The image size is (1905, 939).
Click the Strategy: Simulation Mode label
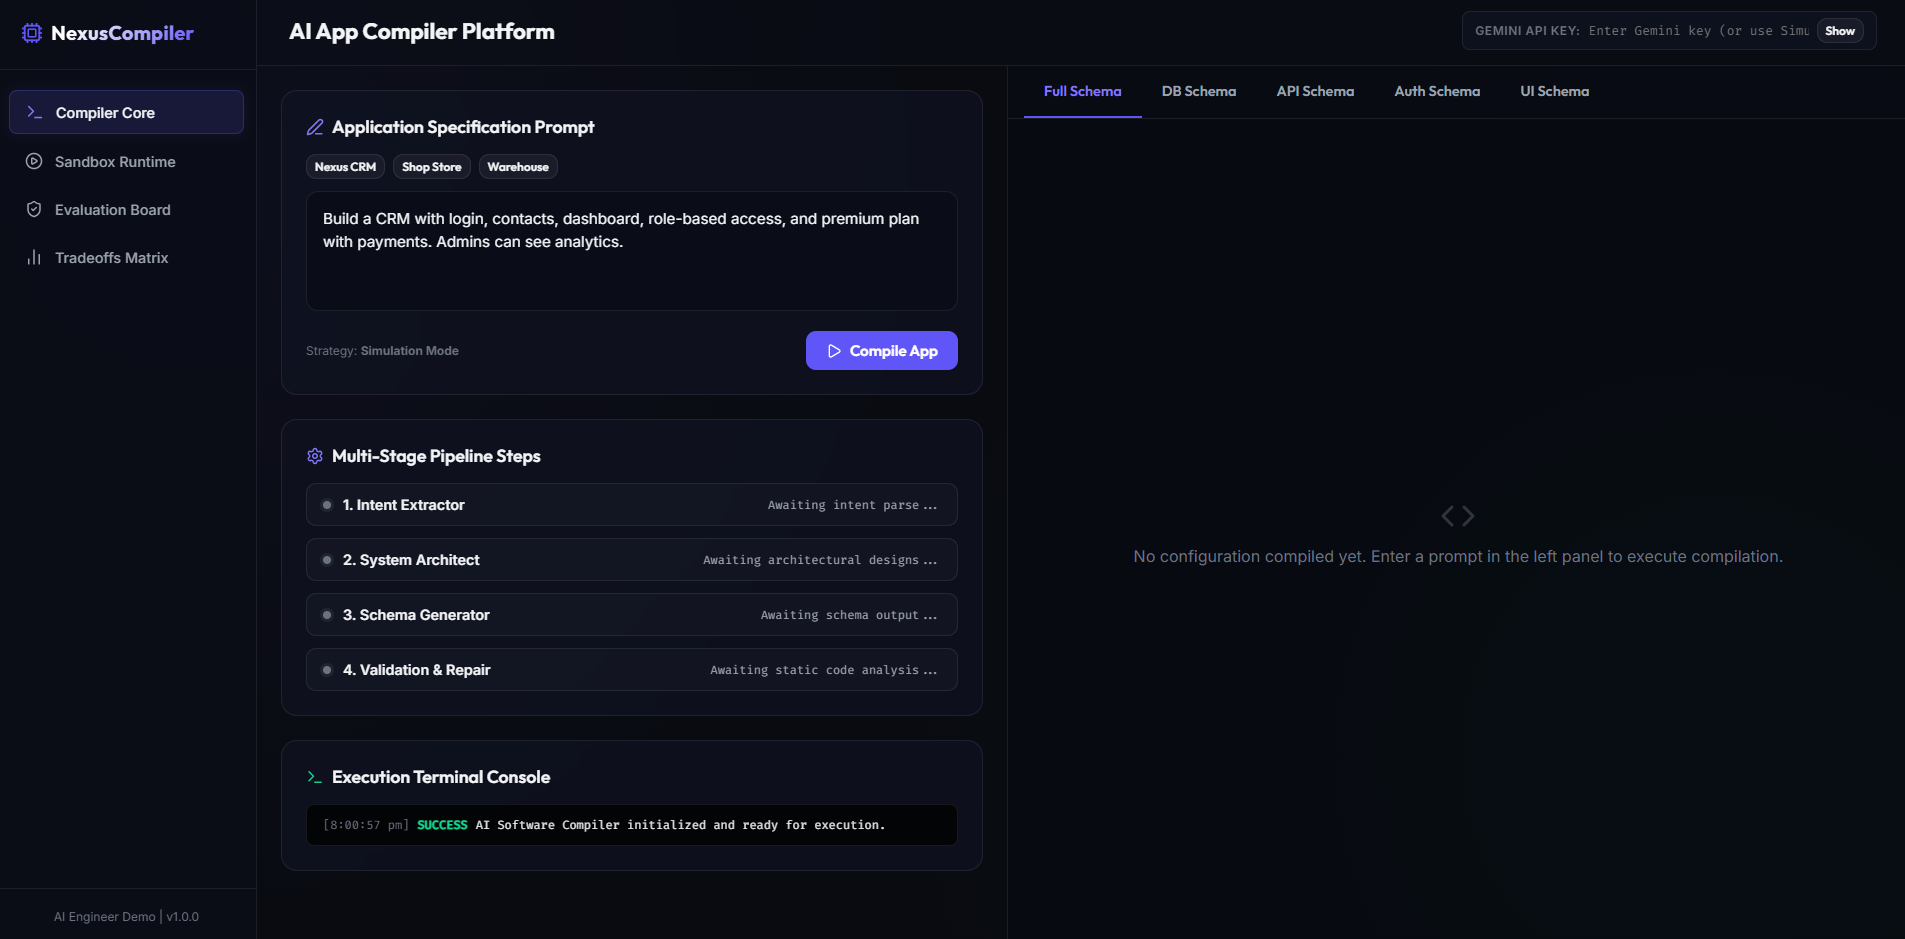click(382, 351)
